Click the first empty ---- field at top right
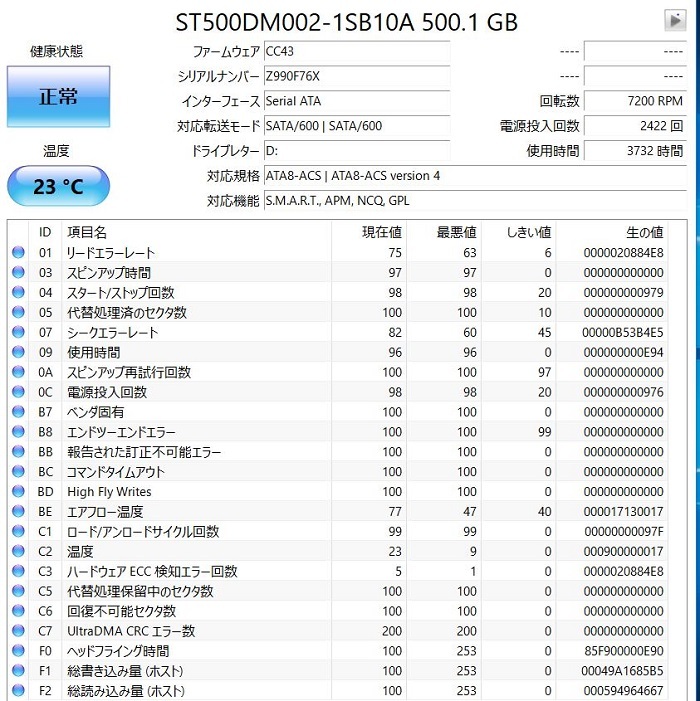This screenshot has width=700, height=701. point(635,51)
